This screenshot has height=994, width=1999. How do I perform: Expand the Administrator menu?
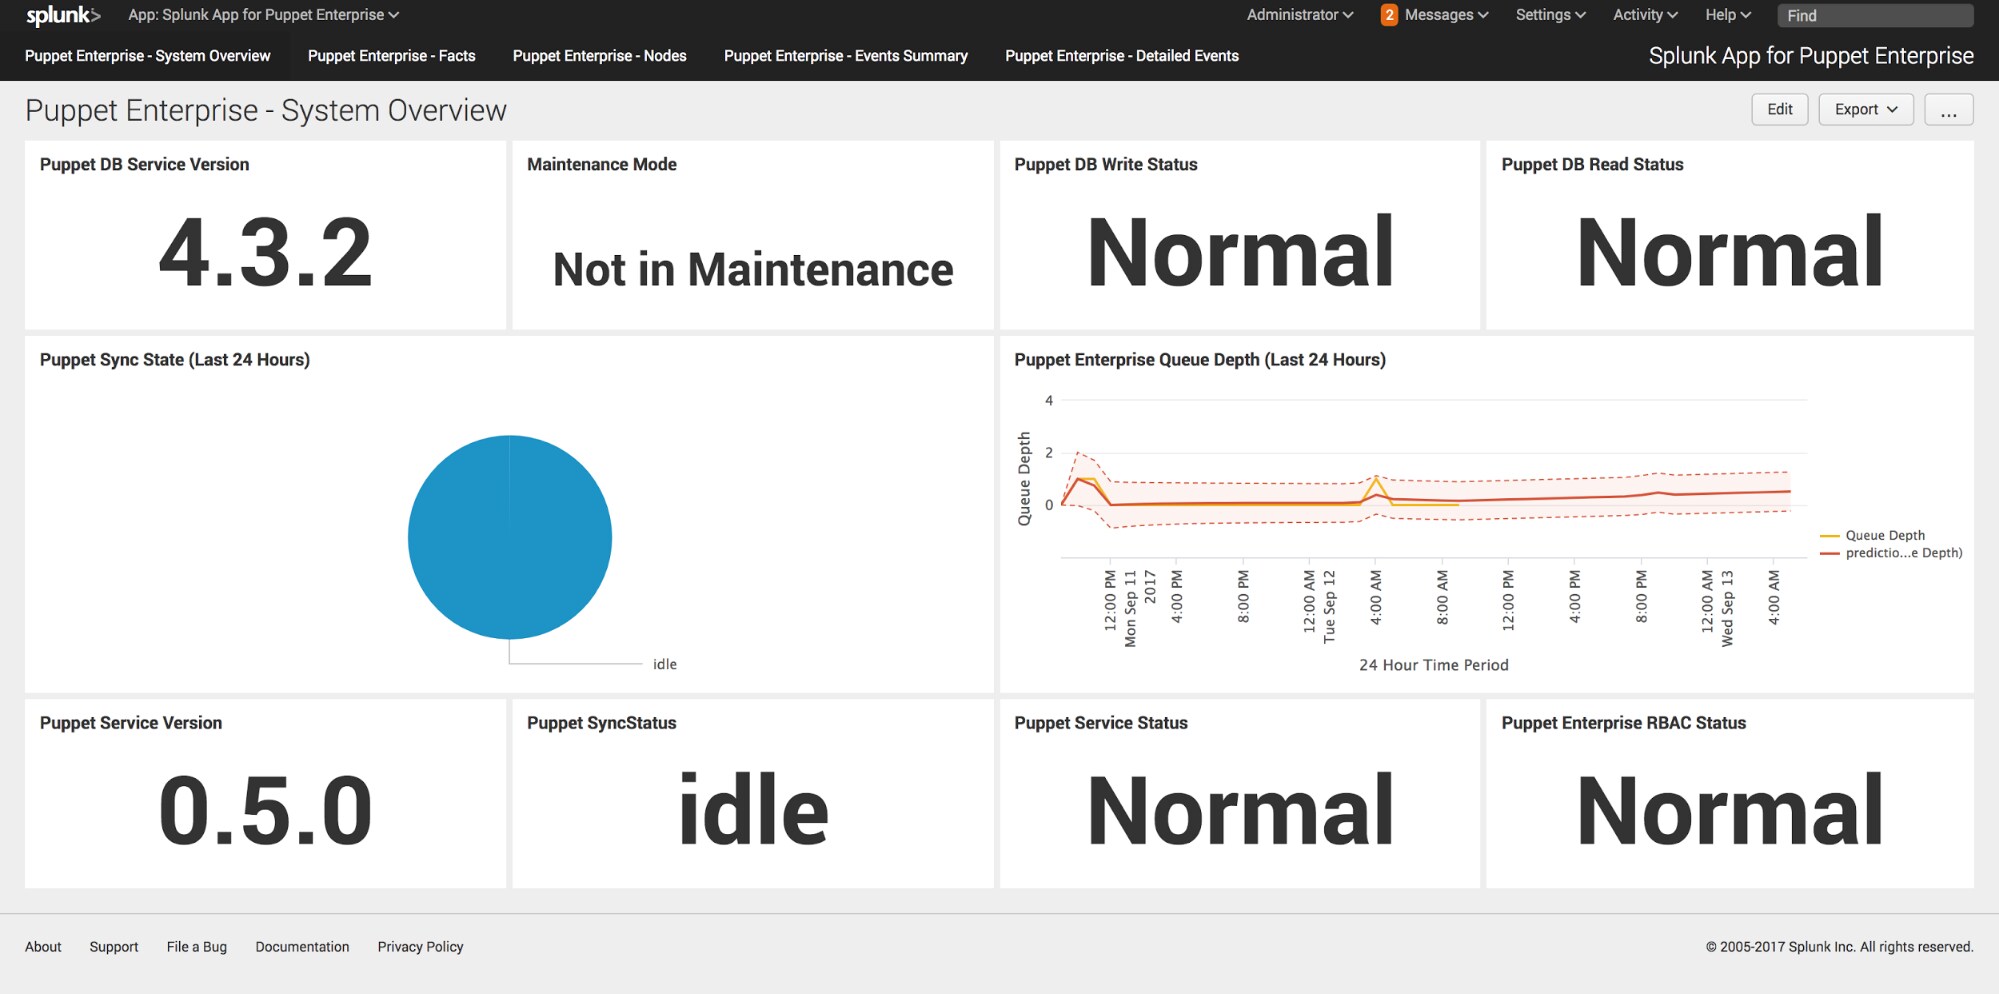point(1300,15)
